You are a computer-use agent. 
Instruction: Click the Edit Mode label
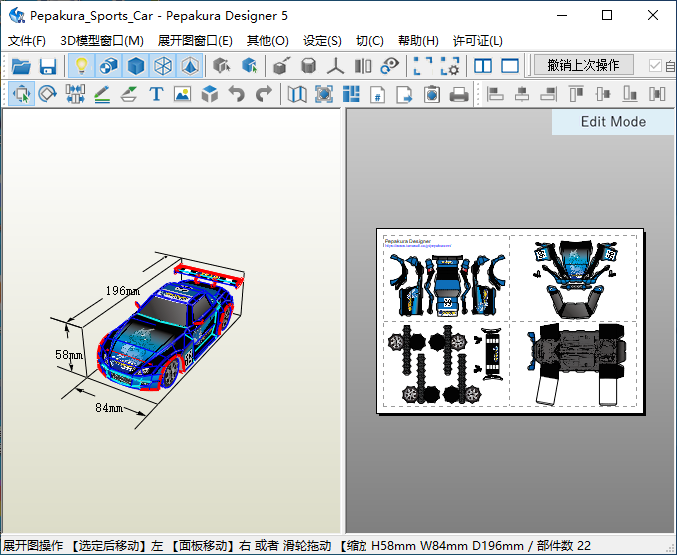pyautogui.click(x=613, y=122)
